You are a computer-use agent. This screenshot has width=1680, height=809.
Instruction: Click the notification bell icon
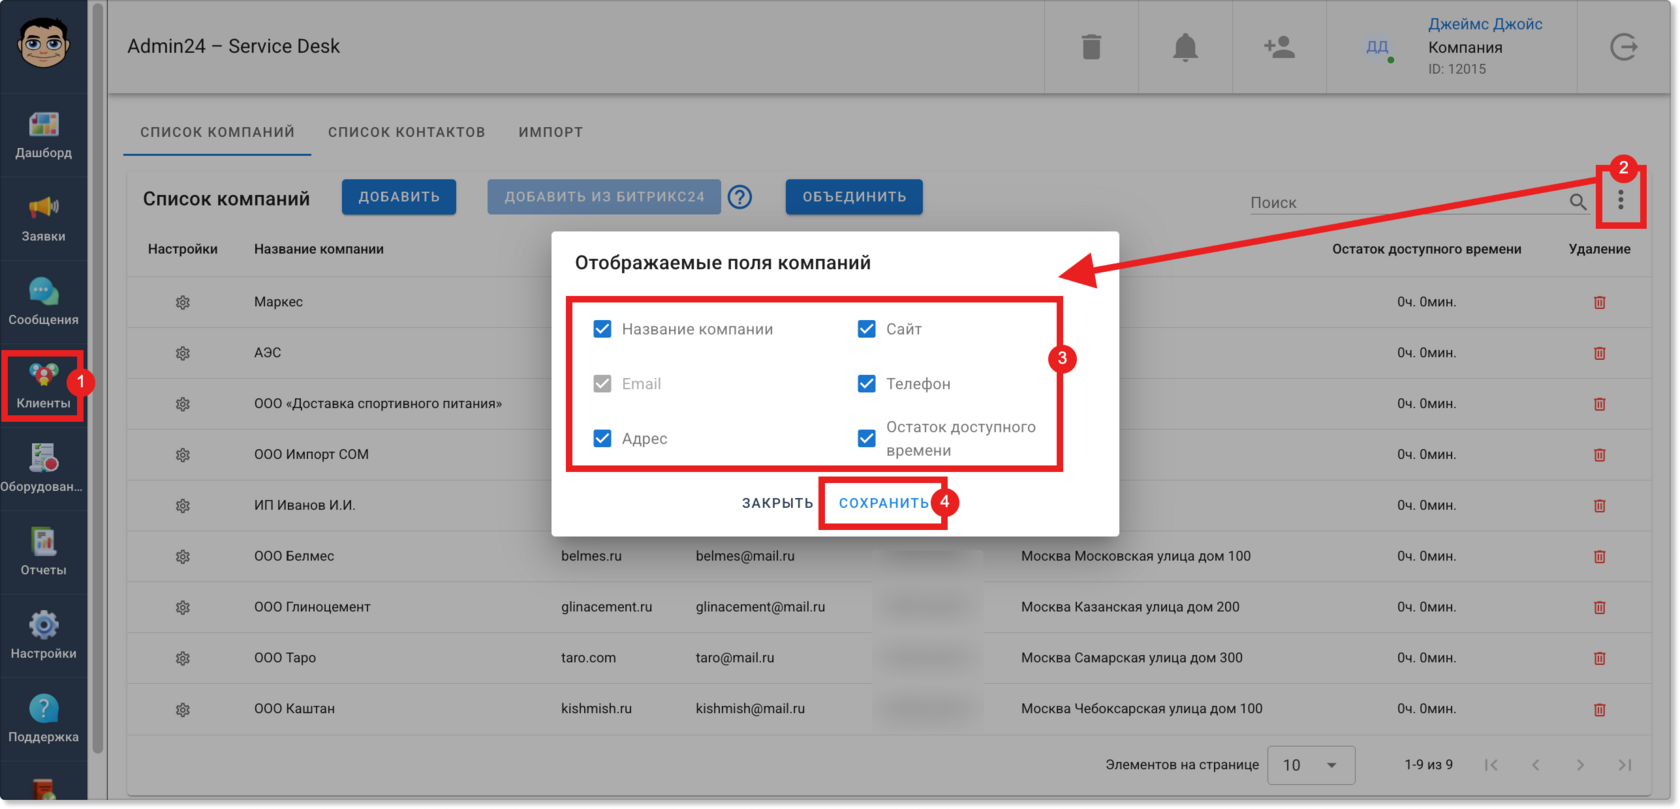[1185, 47]
